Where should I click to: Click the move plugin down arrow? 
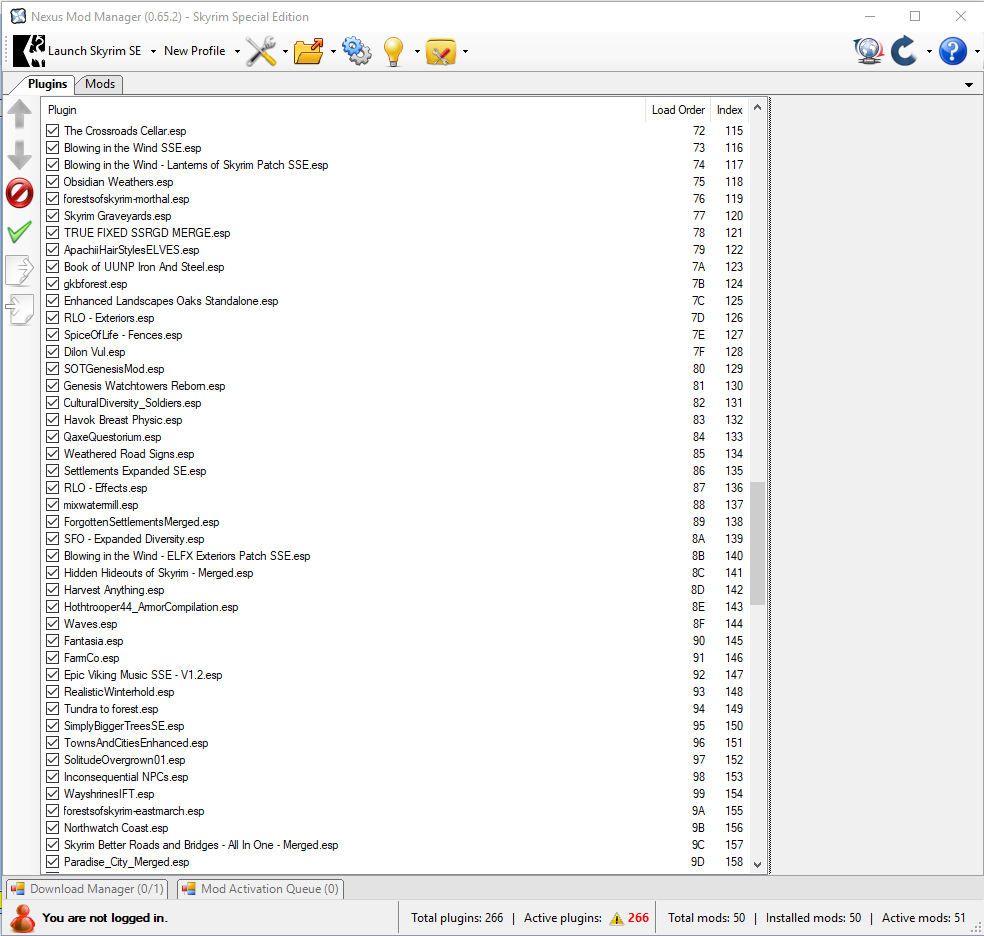[20, 154]
